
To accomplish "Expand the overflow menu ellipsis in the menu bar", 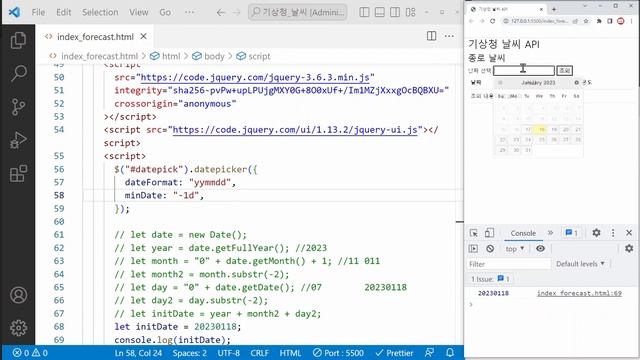I will [x=189, y=12].
